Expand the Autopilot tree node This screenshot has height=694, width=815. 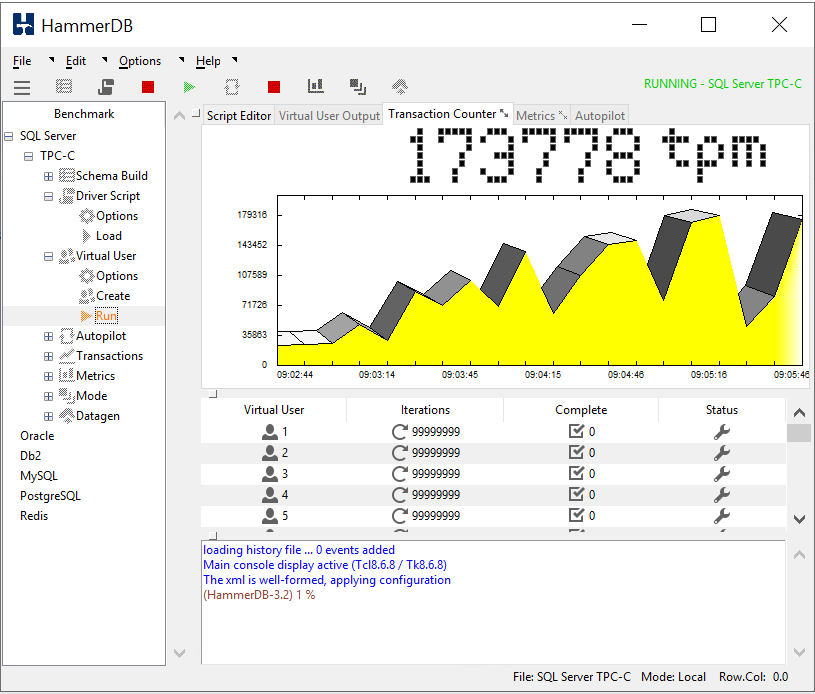(x=48, y=336)
